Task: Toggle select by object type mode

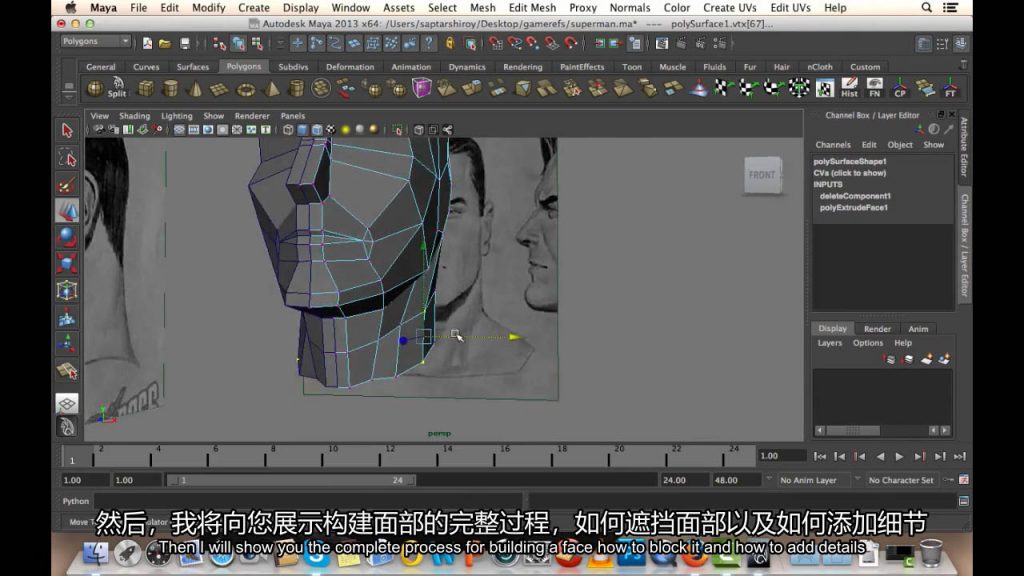Action: [238, 44]
